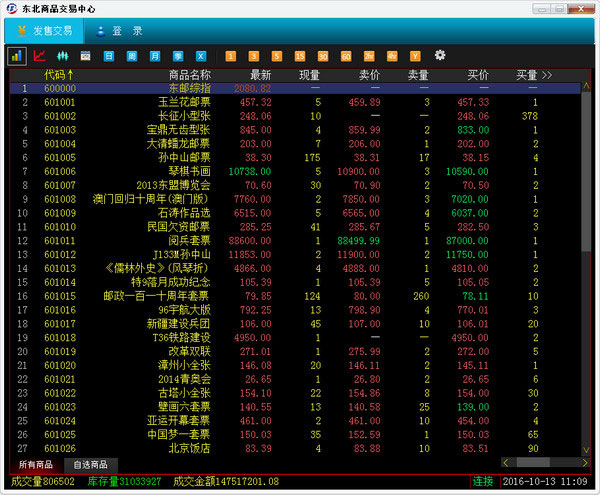Switch to the 自选商品 bottom tab

pos(91,465)
